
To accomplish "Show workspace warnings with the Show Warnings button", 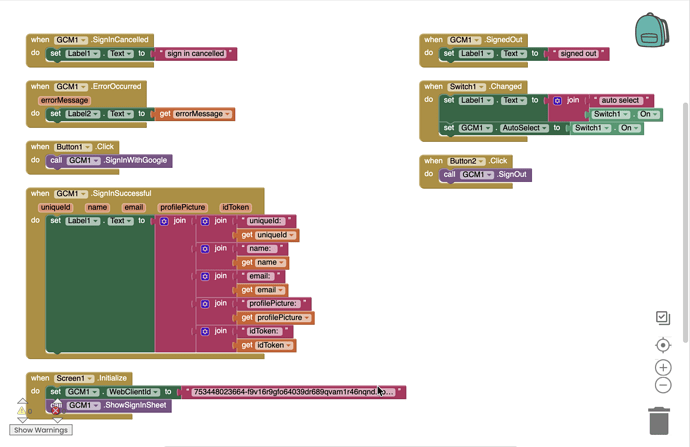I will 41,430.
